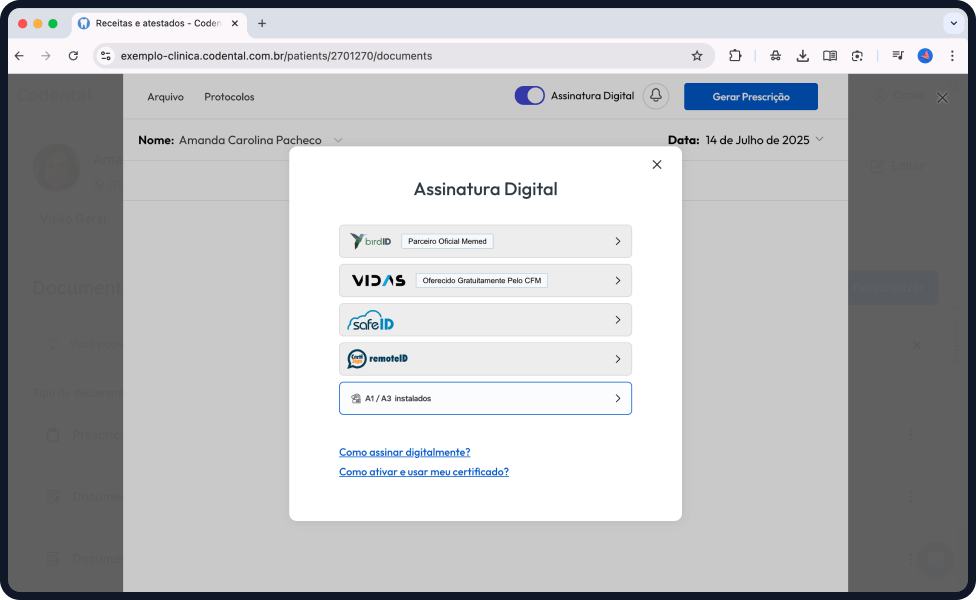Image resolution: width=976 pixels, height=600 pixels.
Task: Click Oferecido Gratuitamente Pelo CFM badge
Action: [x=482, y=281]
